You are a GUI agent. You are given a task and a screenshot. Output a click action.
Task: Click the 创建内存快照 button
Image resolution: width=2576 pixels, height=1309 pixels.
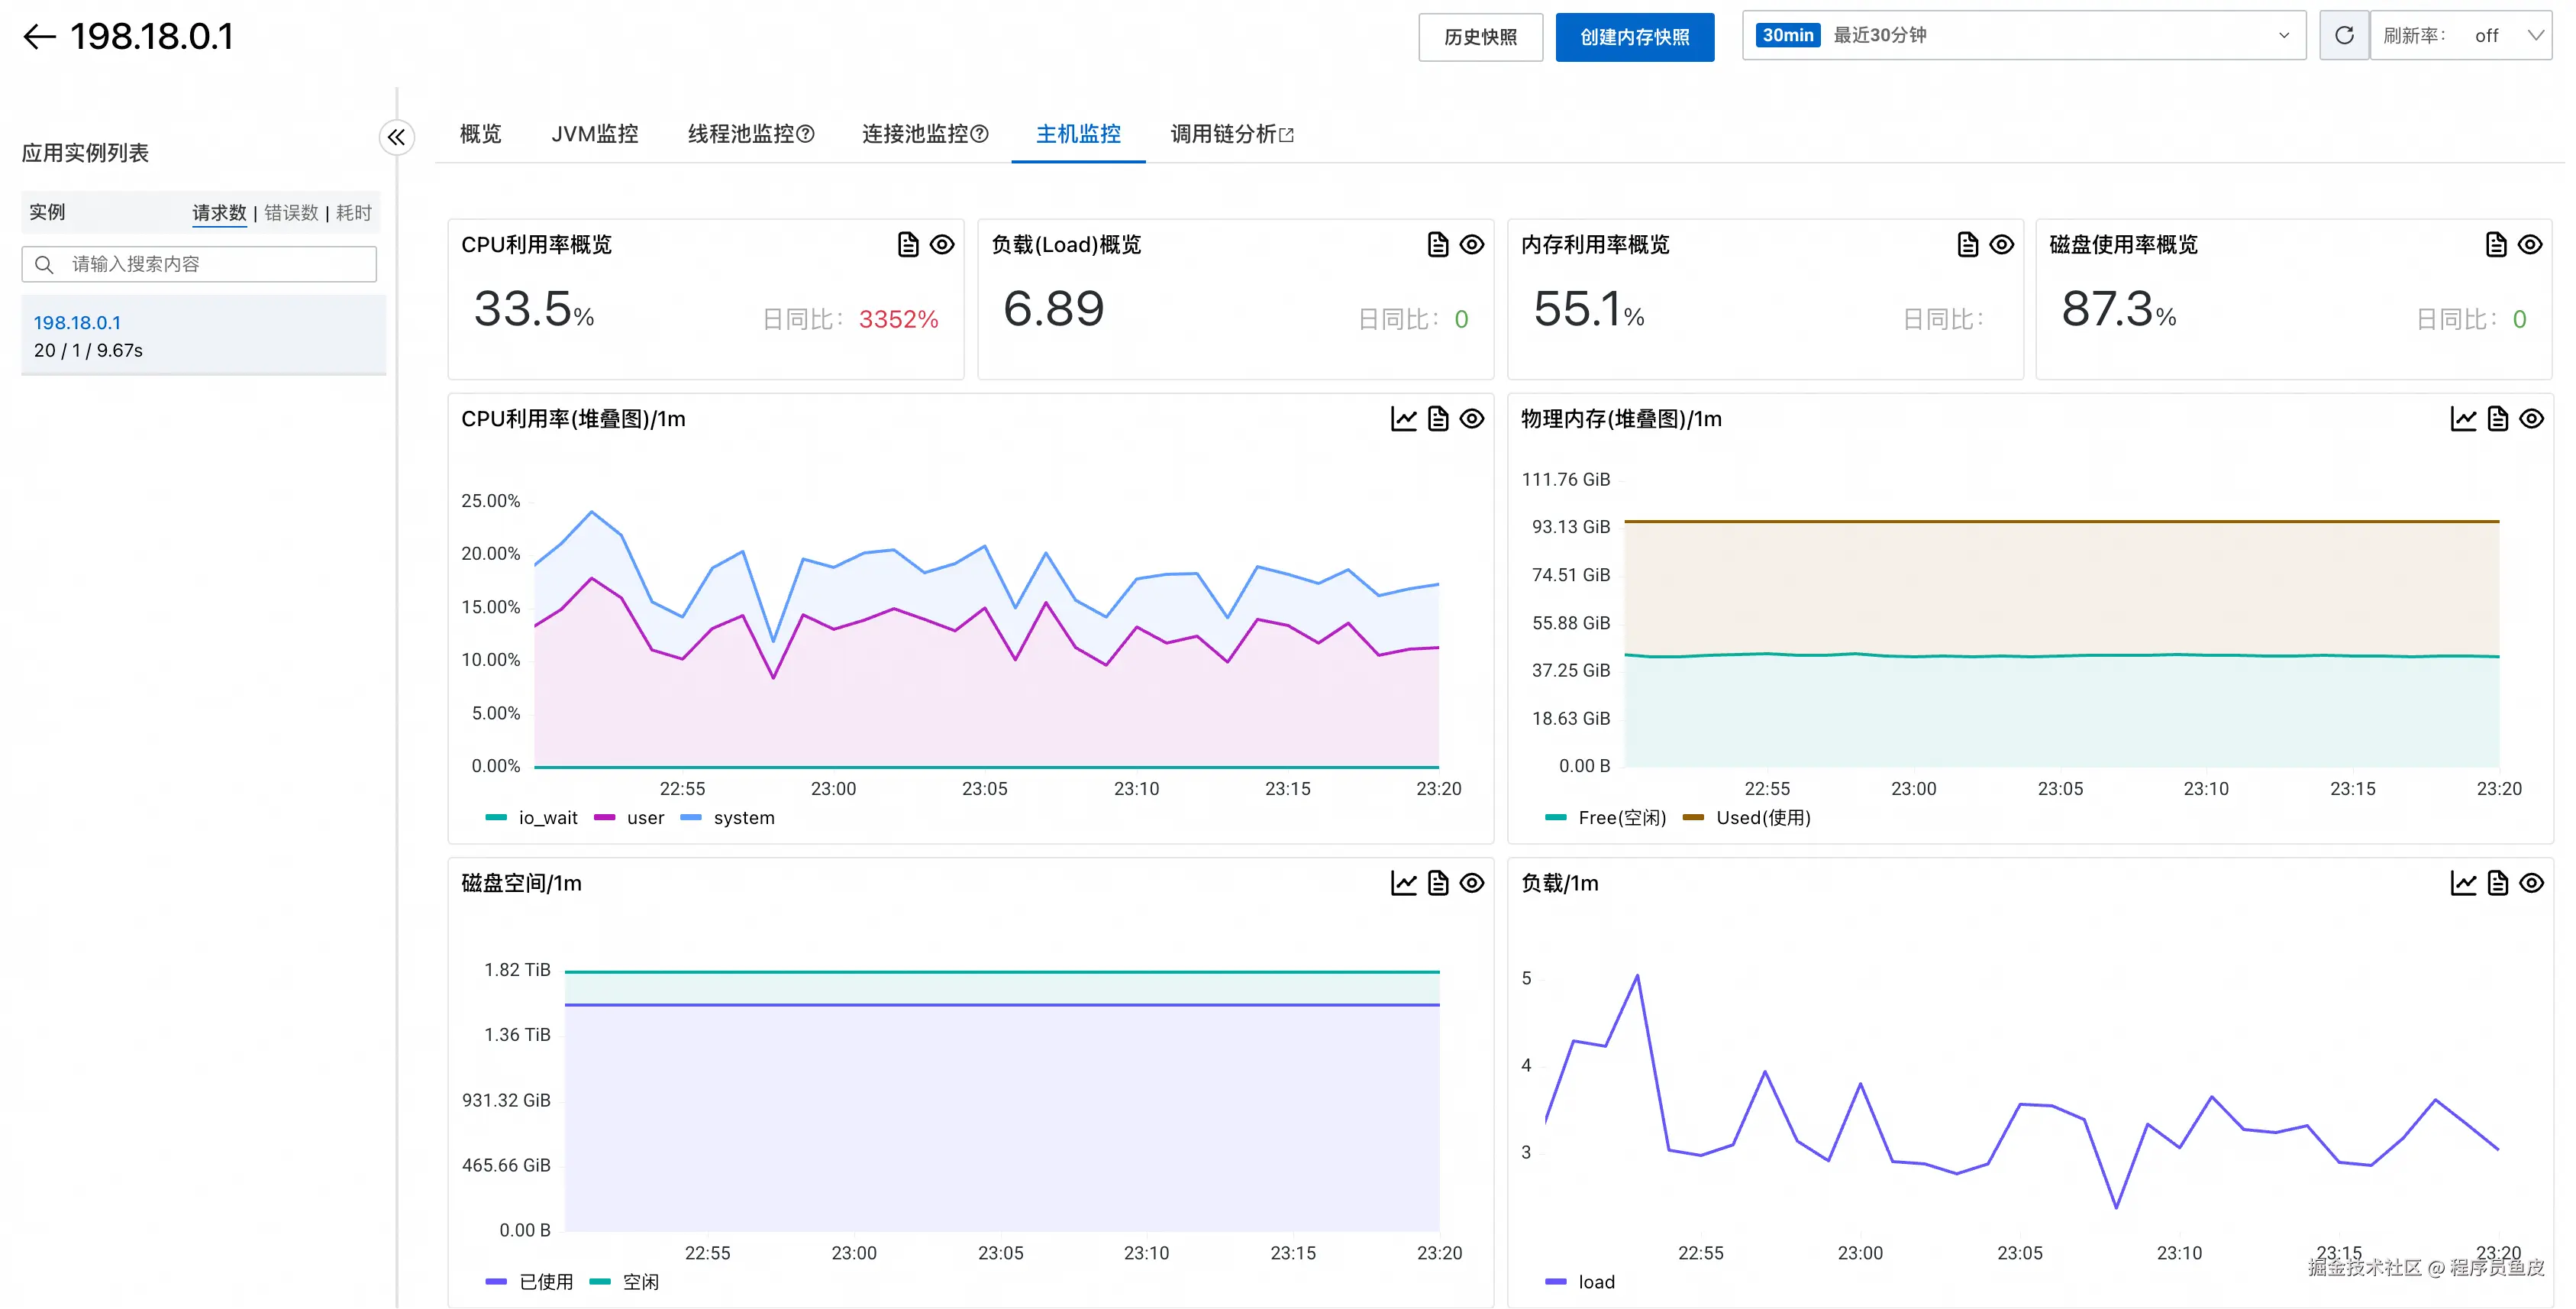pos(1634,37)
